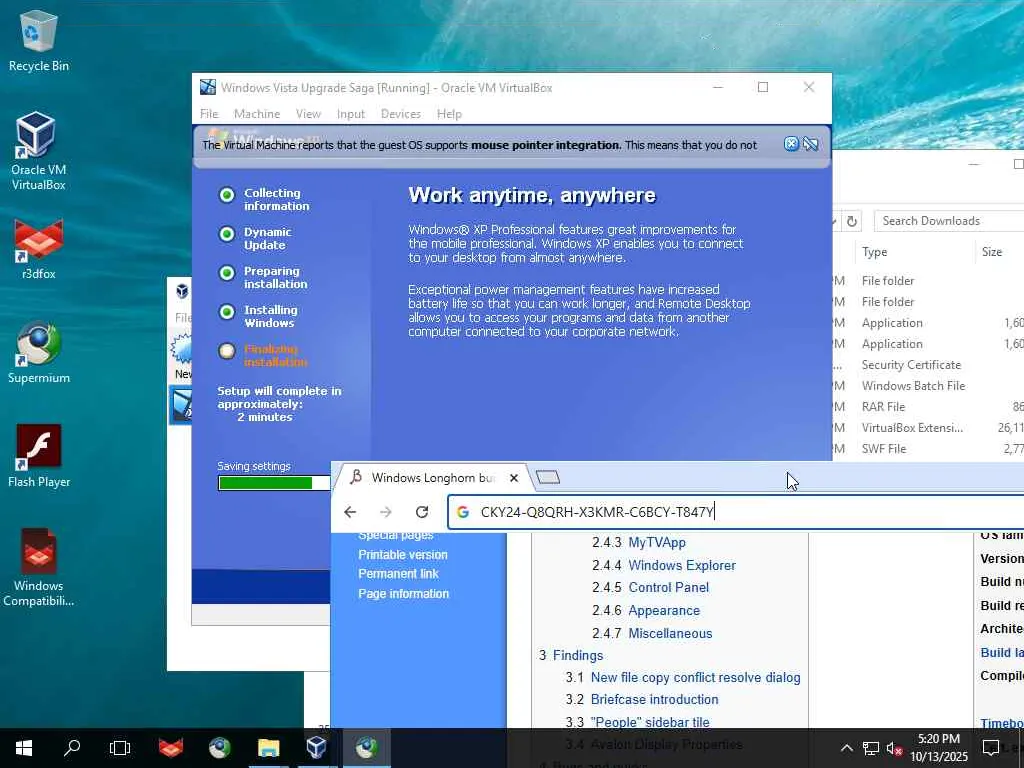Open the Permanent link

point(398,573)
